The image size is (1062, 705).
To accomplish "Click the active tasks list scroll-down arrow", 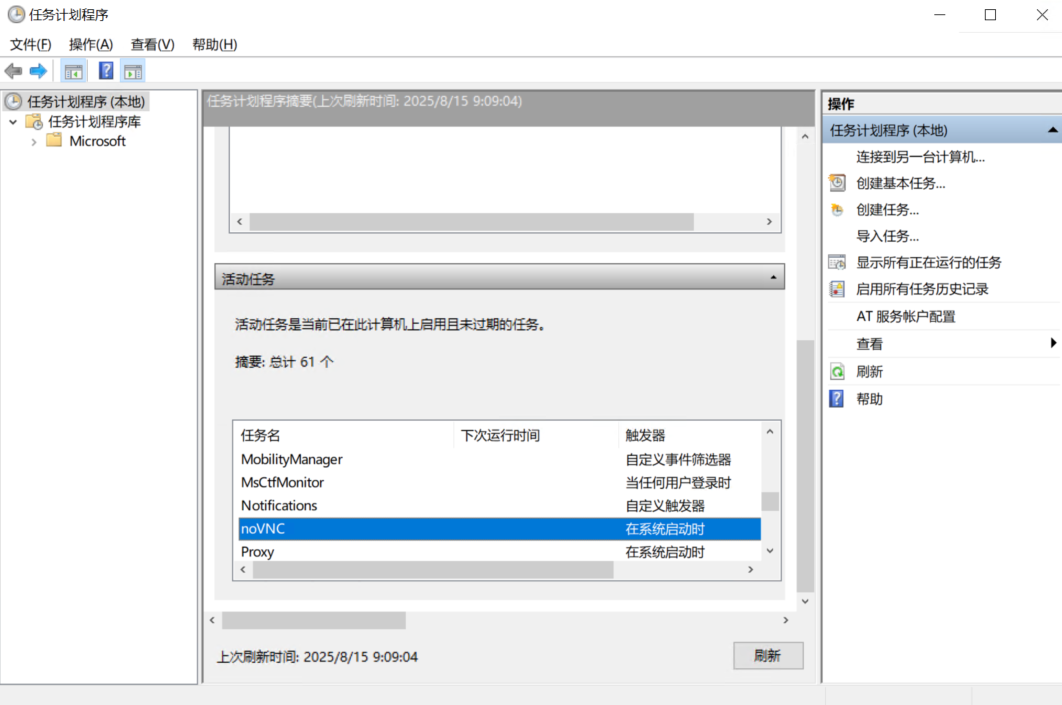I will pyautogui.click(x=770, y=551).
